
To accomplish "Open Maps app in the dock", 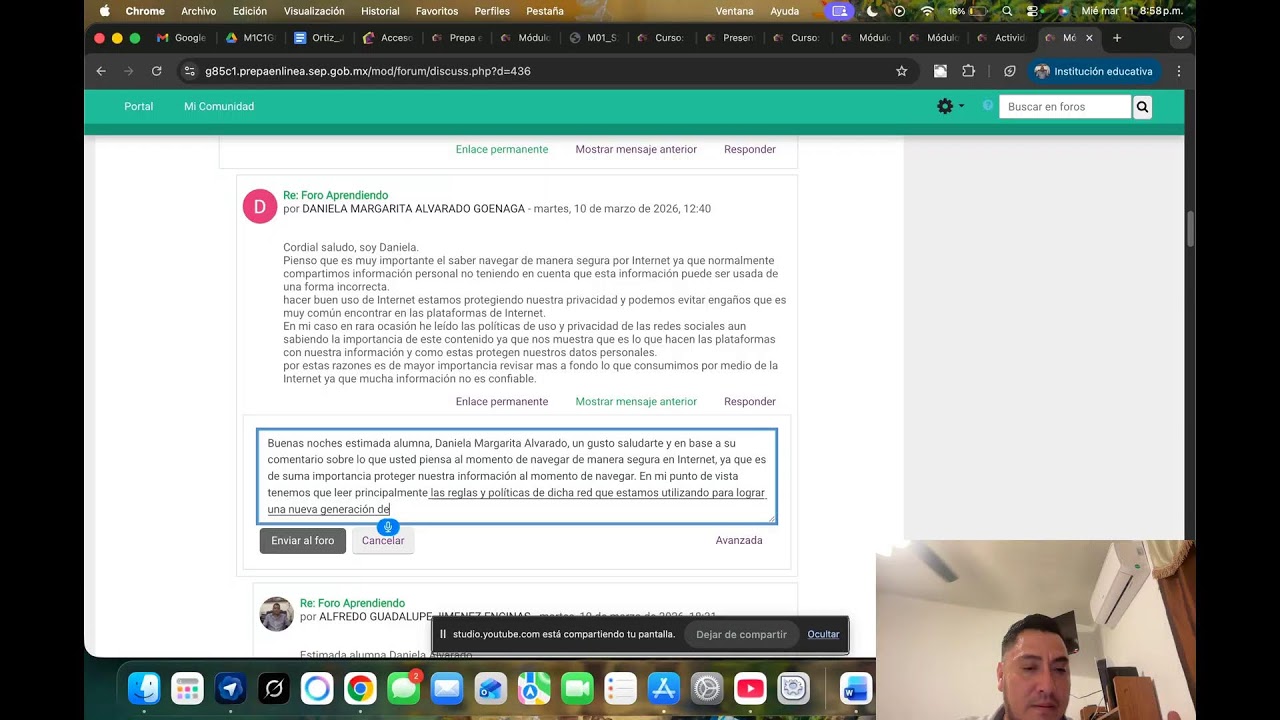I will (533, 688).
